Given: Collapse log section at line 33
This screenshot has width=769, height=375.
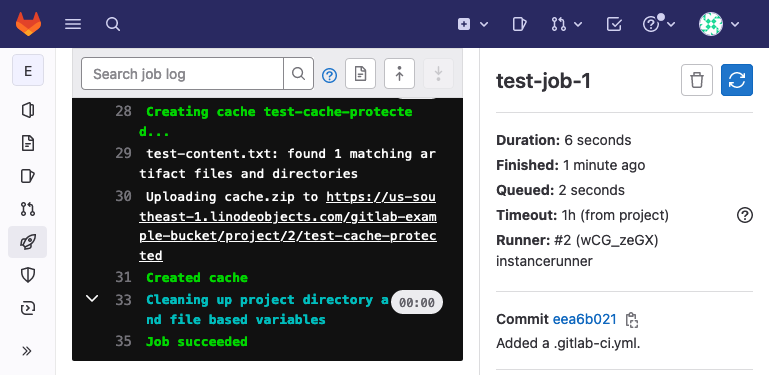Looking at the screenshot, I should point(92,299).
